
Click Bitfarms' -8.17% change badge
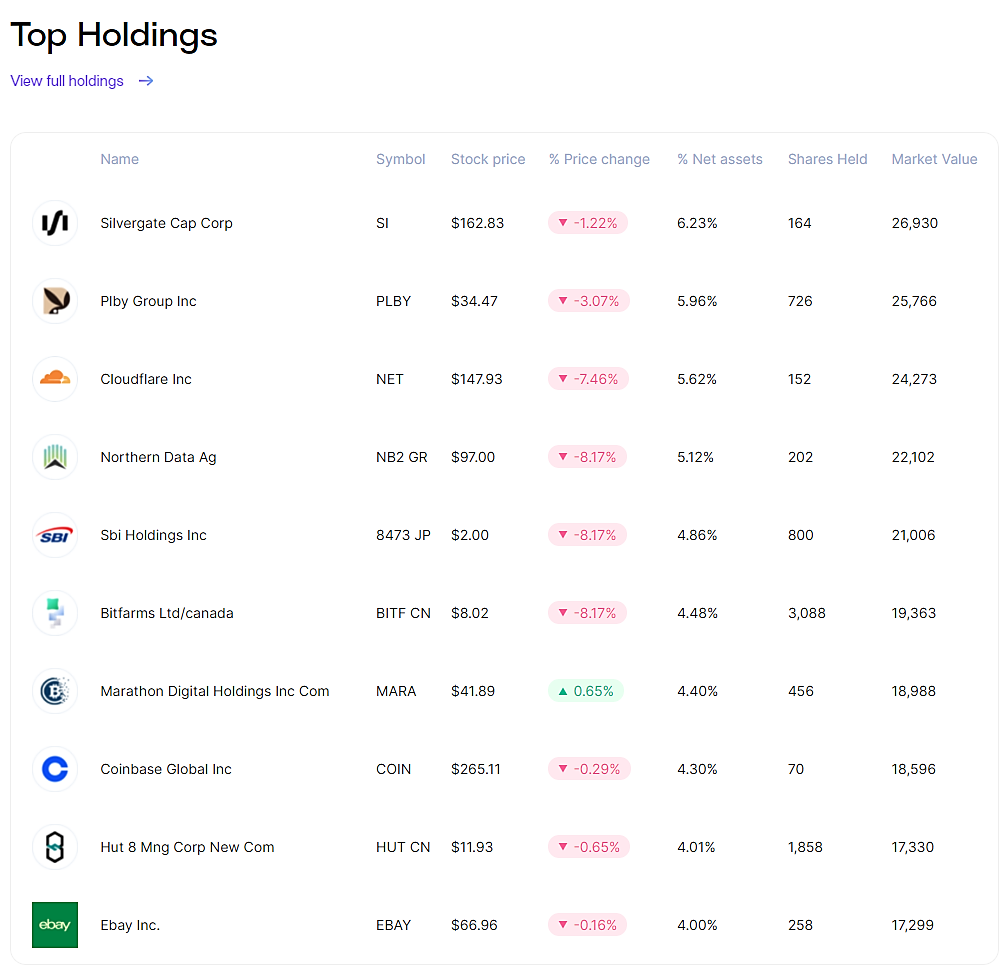(x=587, y=613)
